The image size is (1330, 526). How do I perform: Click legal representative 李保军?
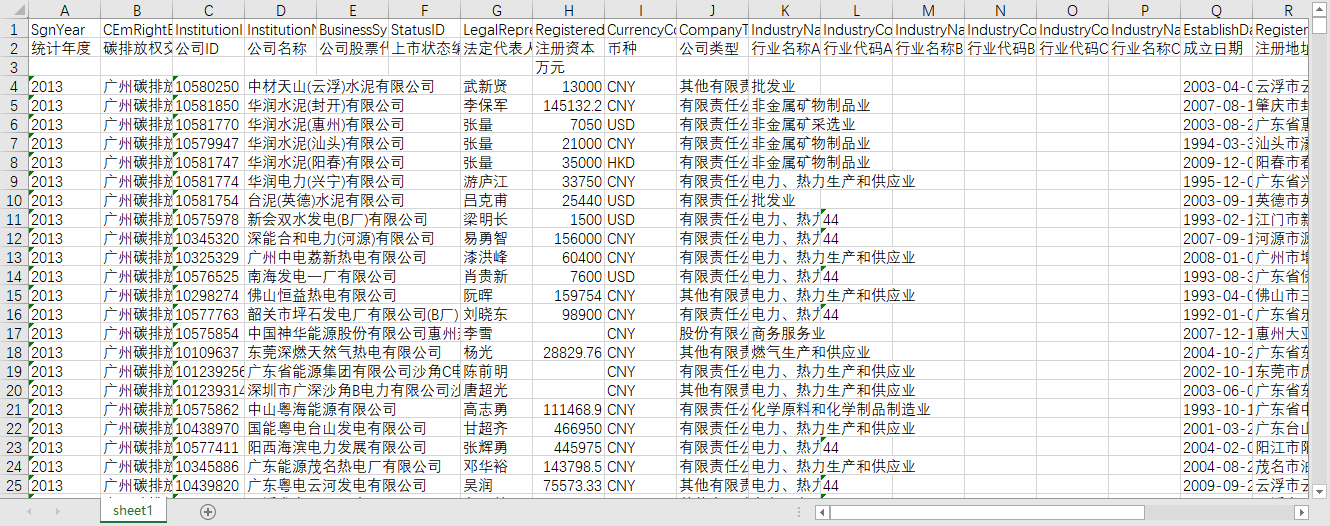497,105
